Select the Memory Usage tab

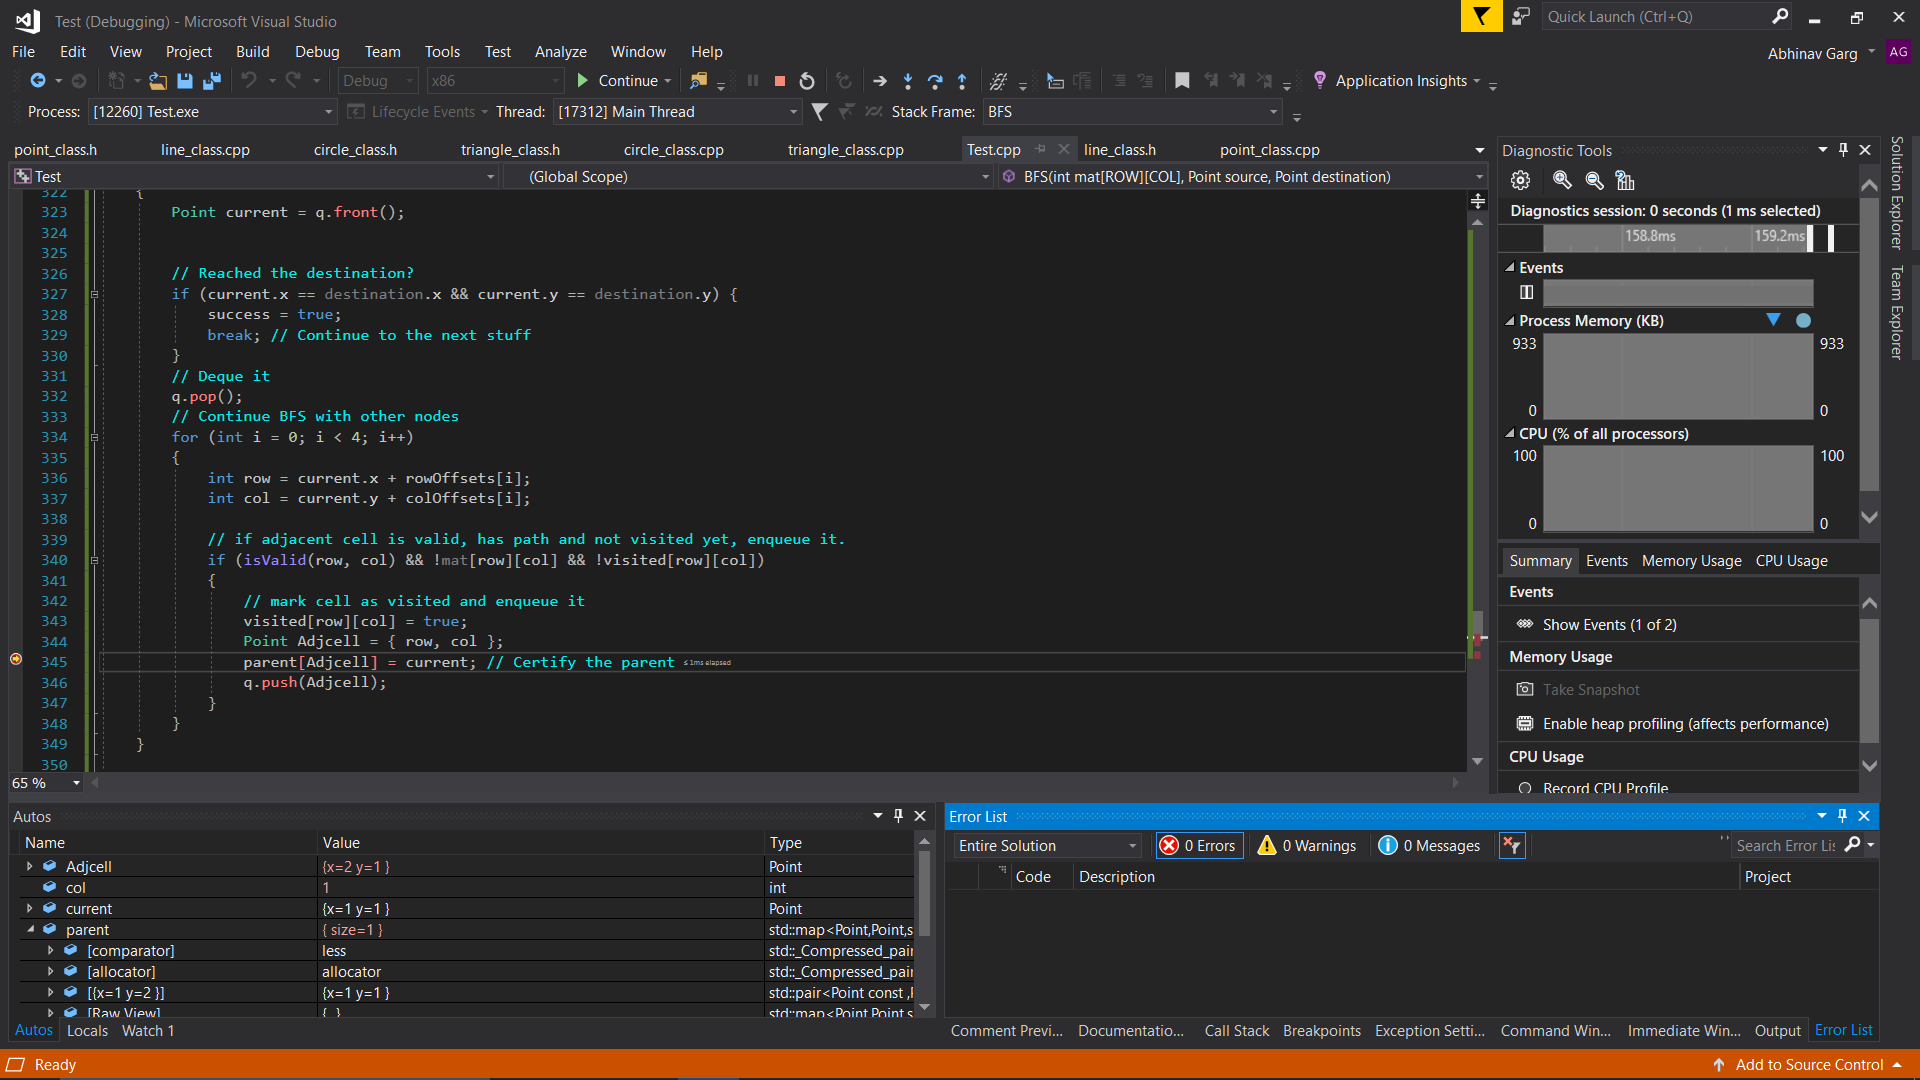coord(1692,559)
